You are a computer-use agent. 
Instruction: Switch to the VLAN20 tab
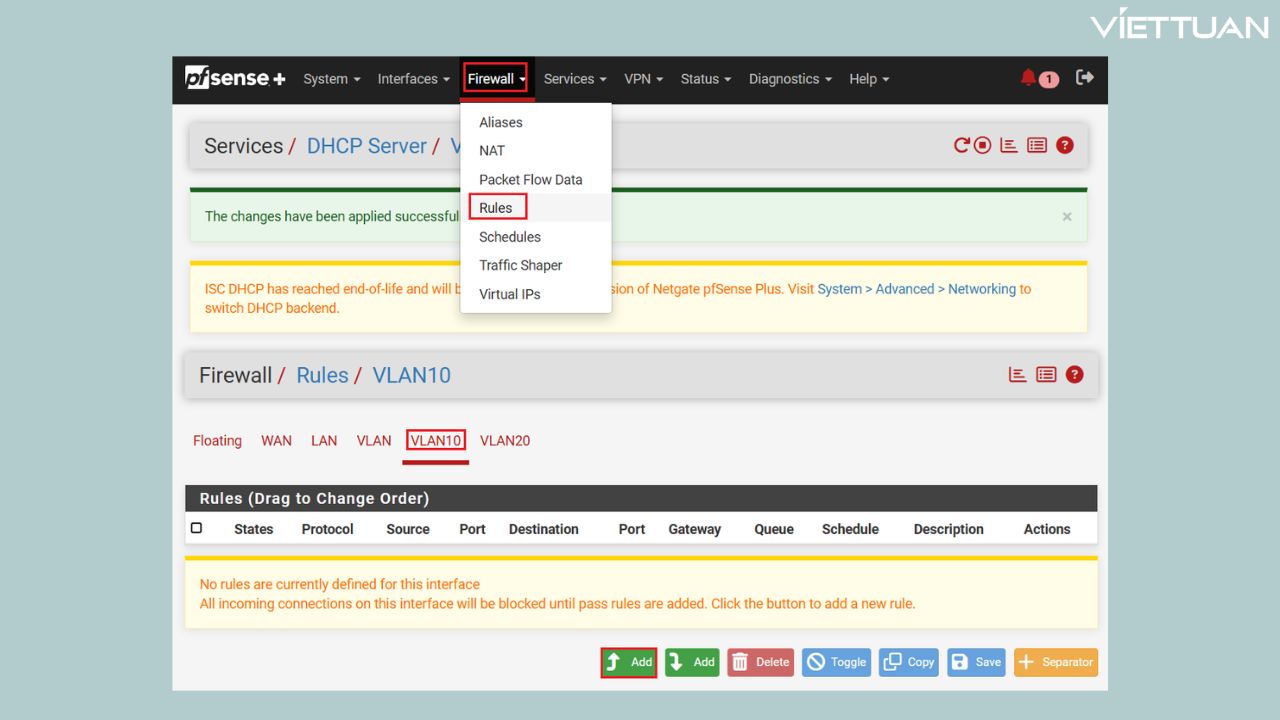point(505,441)
